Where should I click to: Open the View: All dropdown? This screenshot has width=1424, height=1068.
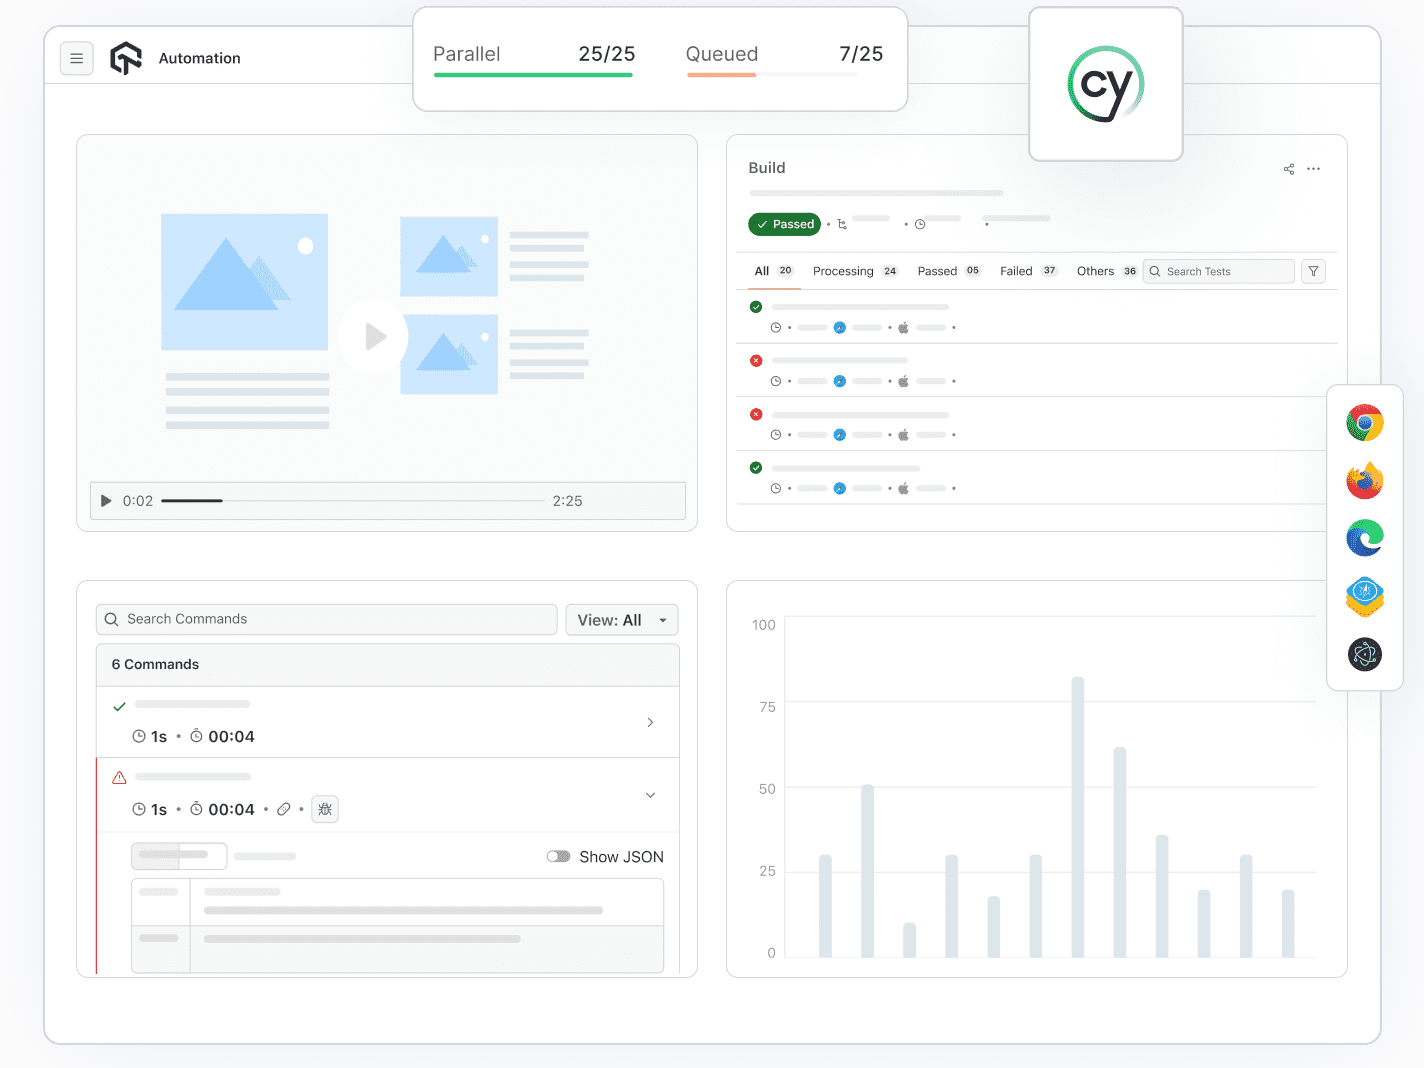pos(621,619)
